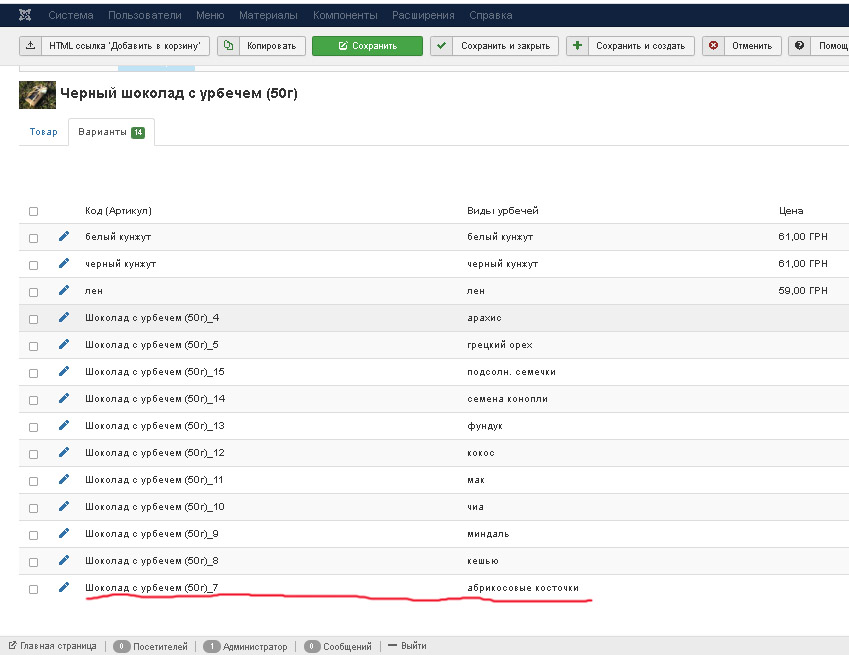Image resolution: width=849 pixels, height=655 pixels.
Task: Edit the абрикосовые косточки variant pencil icon
Action: click(64, 587)
